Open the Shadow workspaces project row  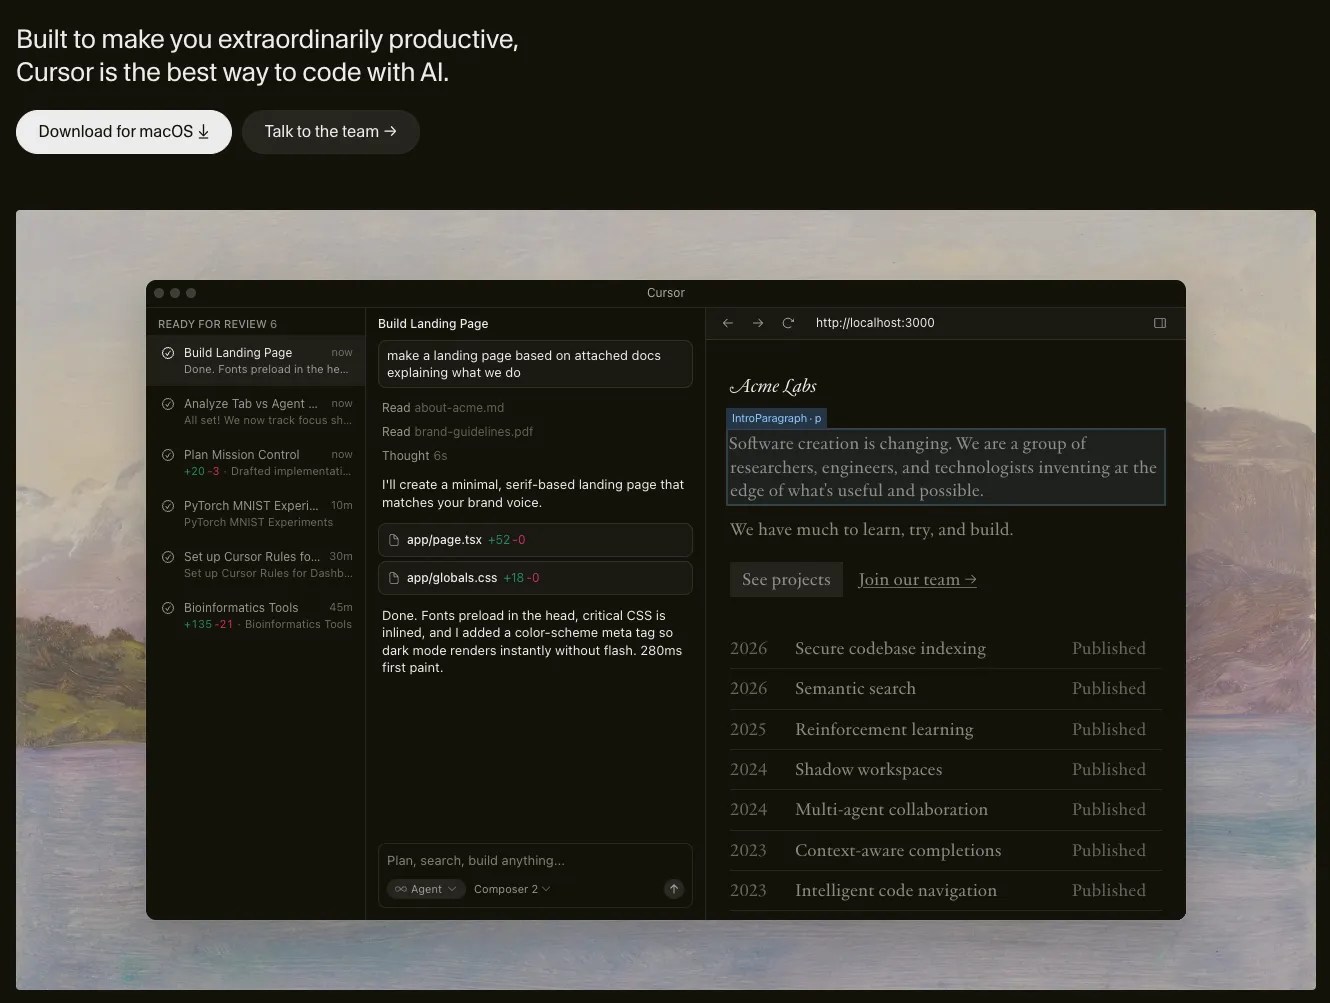946,769
